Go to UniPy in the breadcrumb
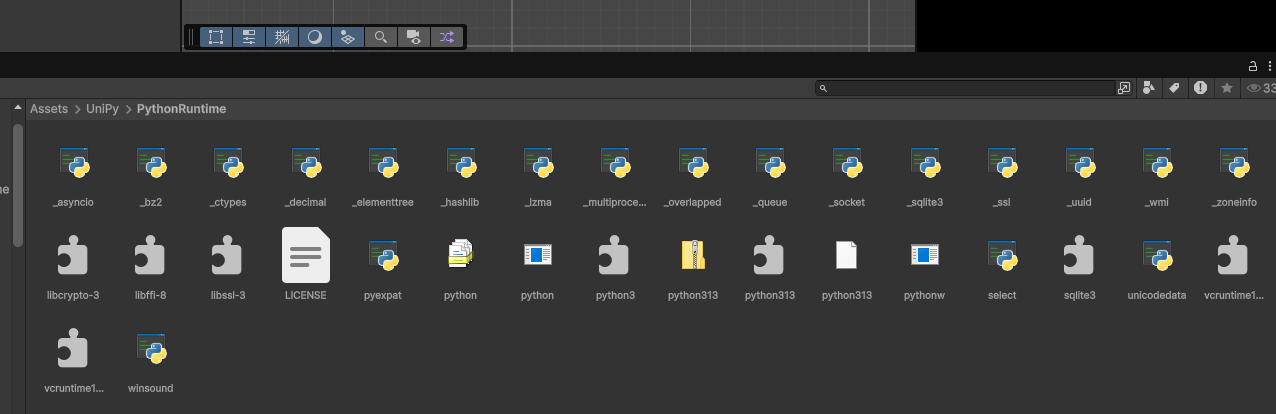The height and width of the screenshot is (414, 1276). [103, 108]
